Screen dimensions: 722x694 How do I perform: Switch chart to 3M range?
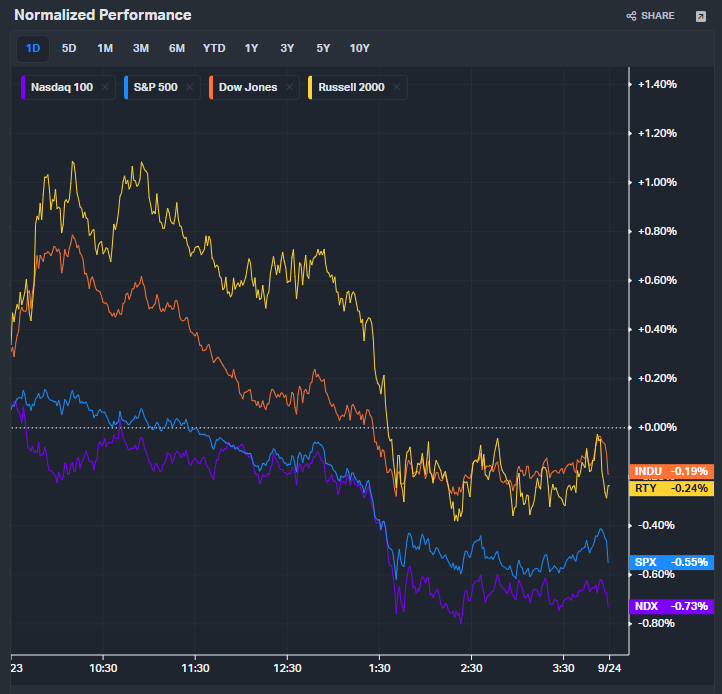pos(141,48)
